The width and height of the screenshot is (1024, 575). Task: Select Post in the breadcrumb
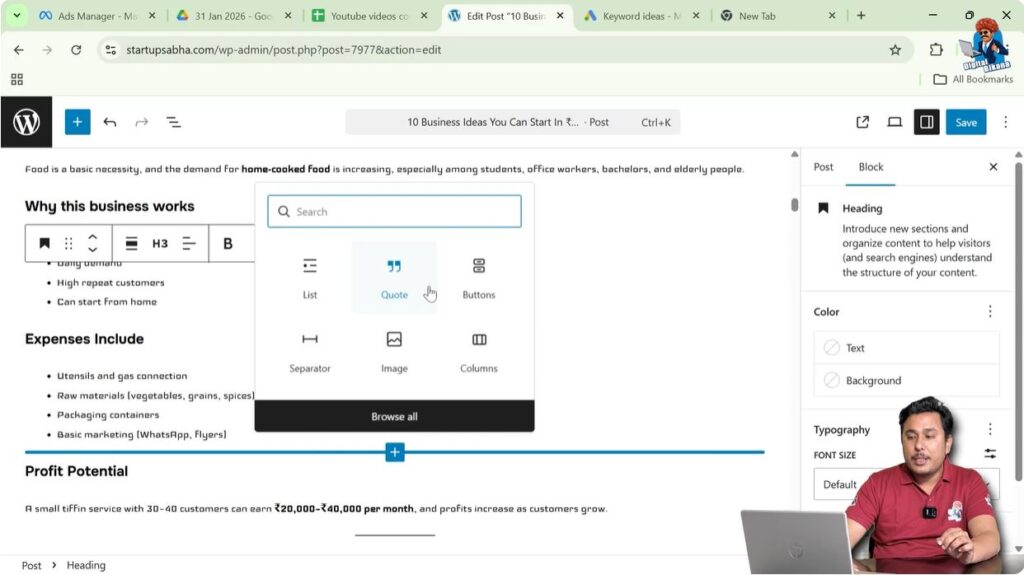tap(31, 566)
